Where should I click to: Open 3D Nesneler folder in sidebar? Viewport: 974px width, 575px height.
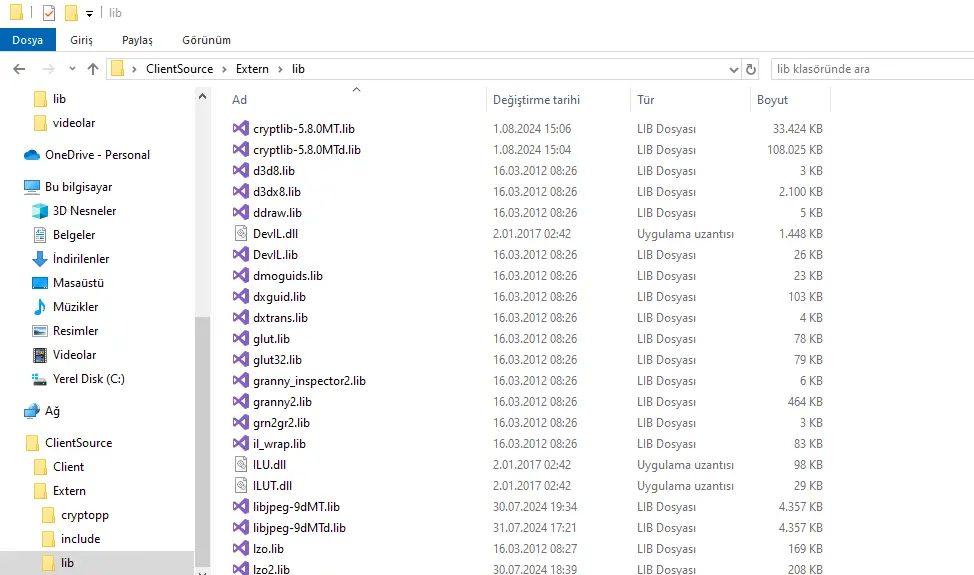[84, 211]
